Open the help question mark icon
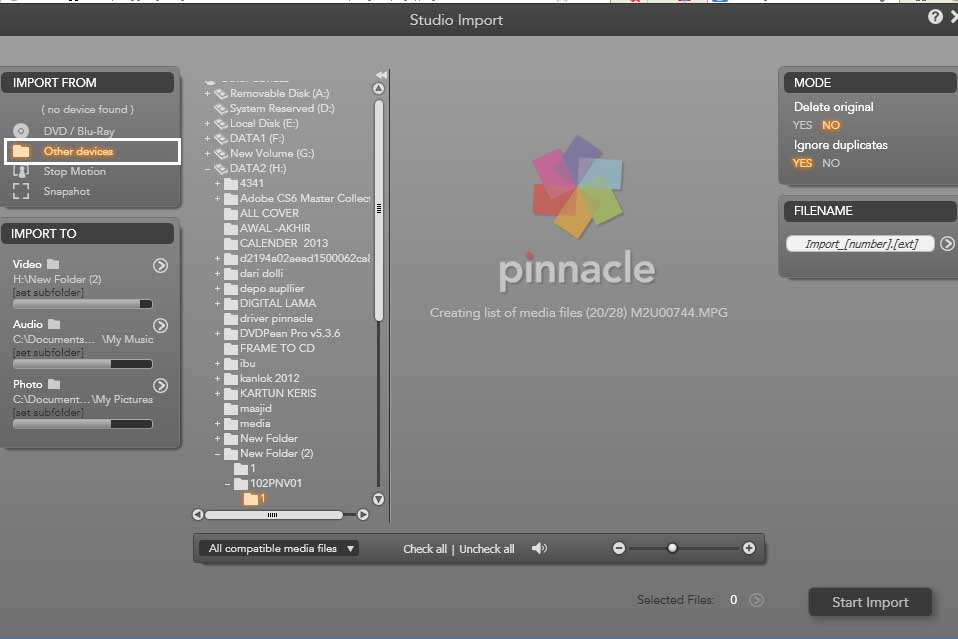This screenshot has width=958, height=639. [x=935, y=17]
